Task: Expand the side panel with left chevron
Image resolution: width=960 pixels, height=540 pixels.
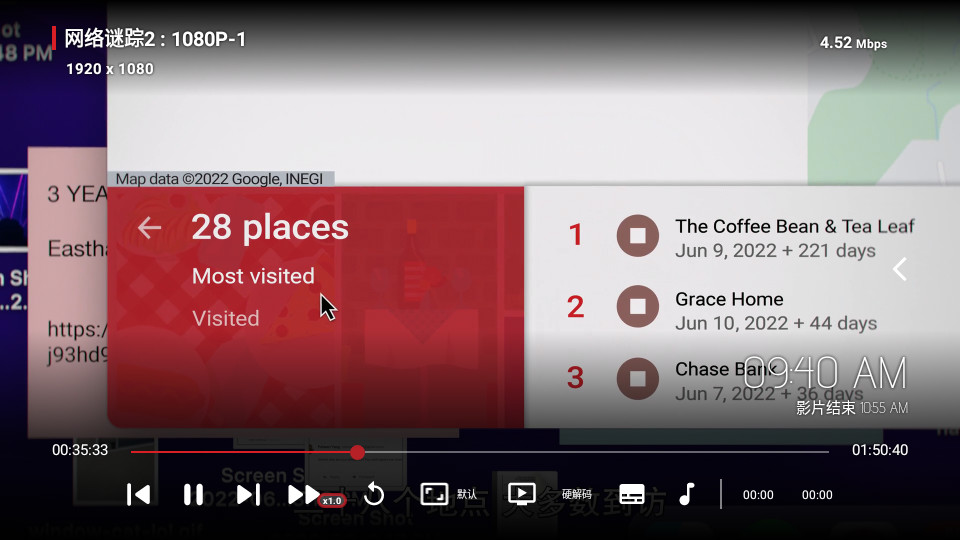Action: [900, 269]
